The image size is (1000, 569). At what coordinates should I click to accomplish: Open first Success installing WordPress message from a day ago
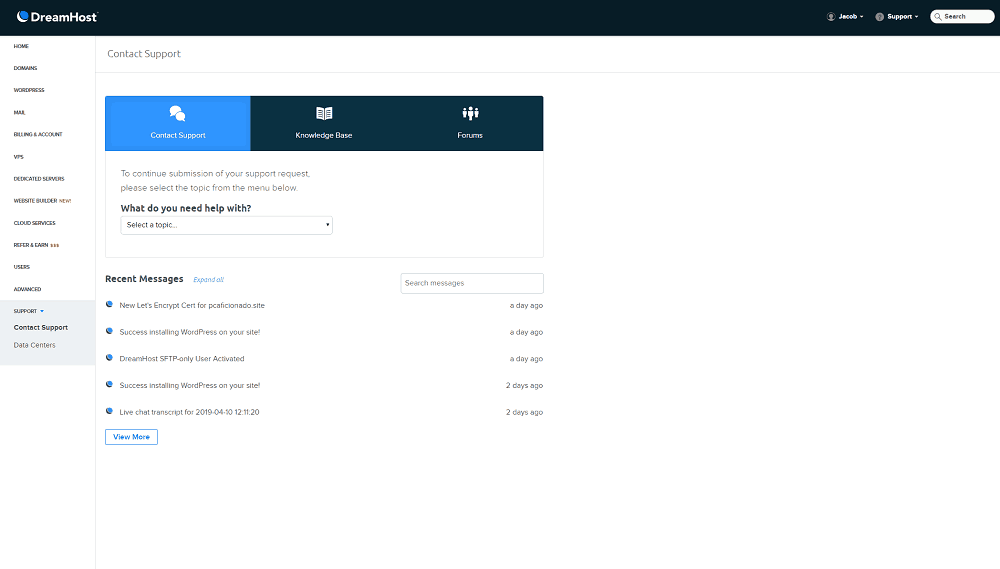[x=189, y=332]
